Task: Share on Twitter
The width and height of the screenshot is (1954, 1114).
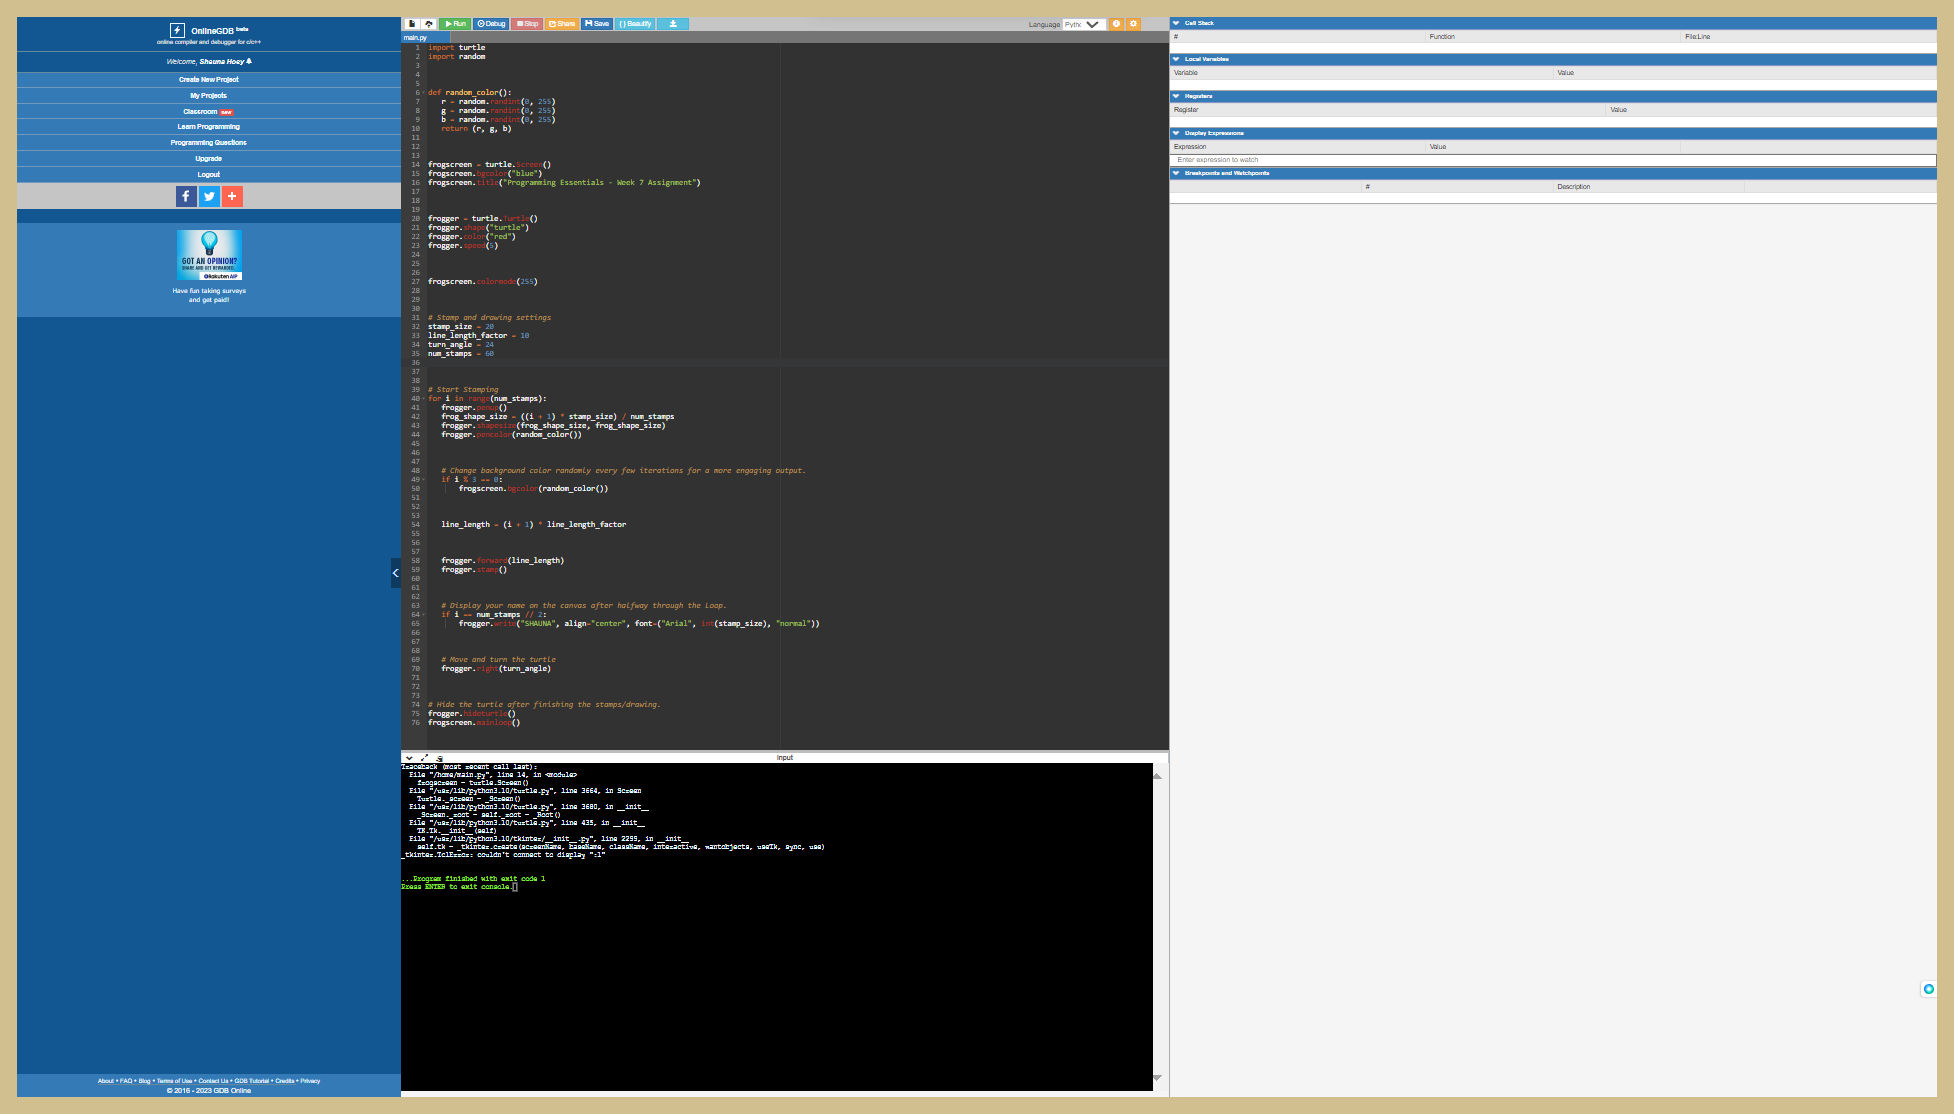Action: [209, 196]
